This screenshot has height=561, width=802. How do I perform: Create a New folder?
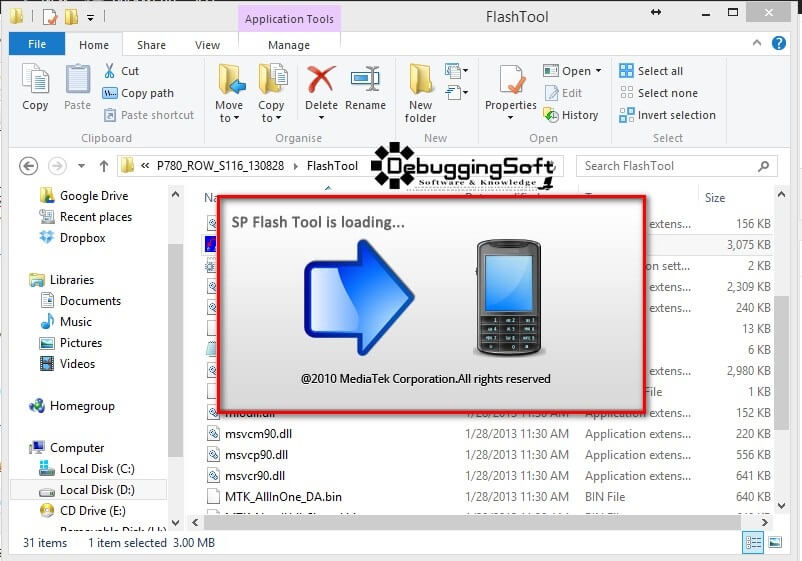click(420, 93)
